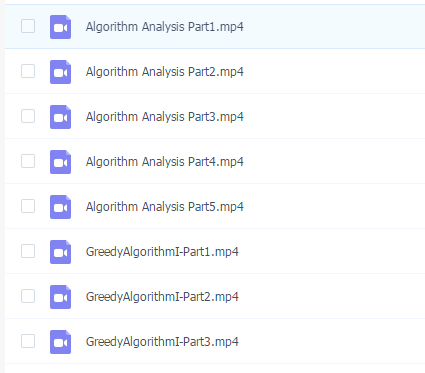The width and height of the screenshot is (425, 373).
Task: Click video icon for GreedyAlgorithmI-Part3.mp4
Action: (60, 342)
